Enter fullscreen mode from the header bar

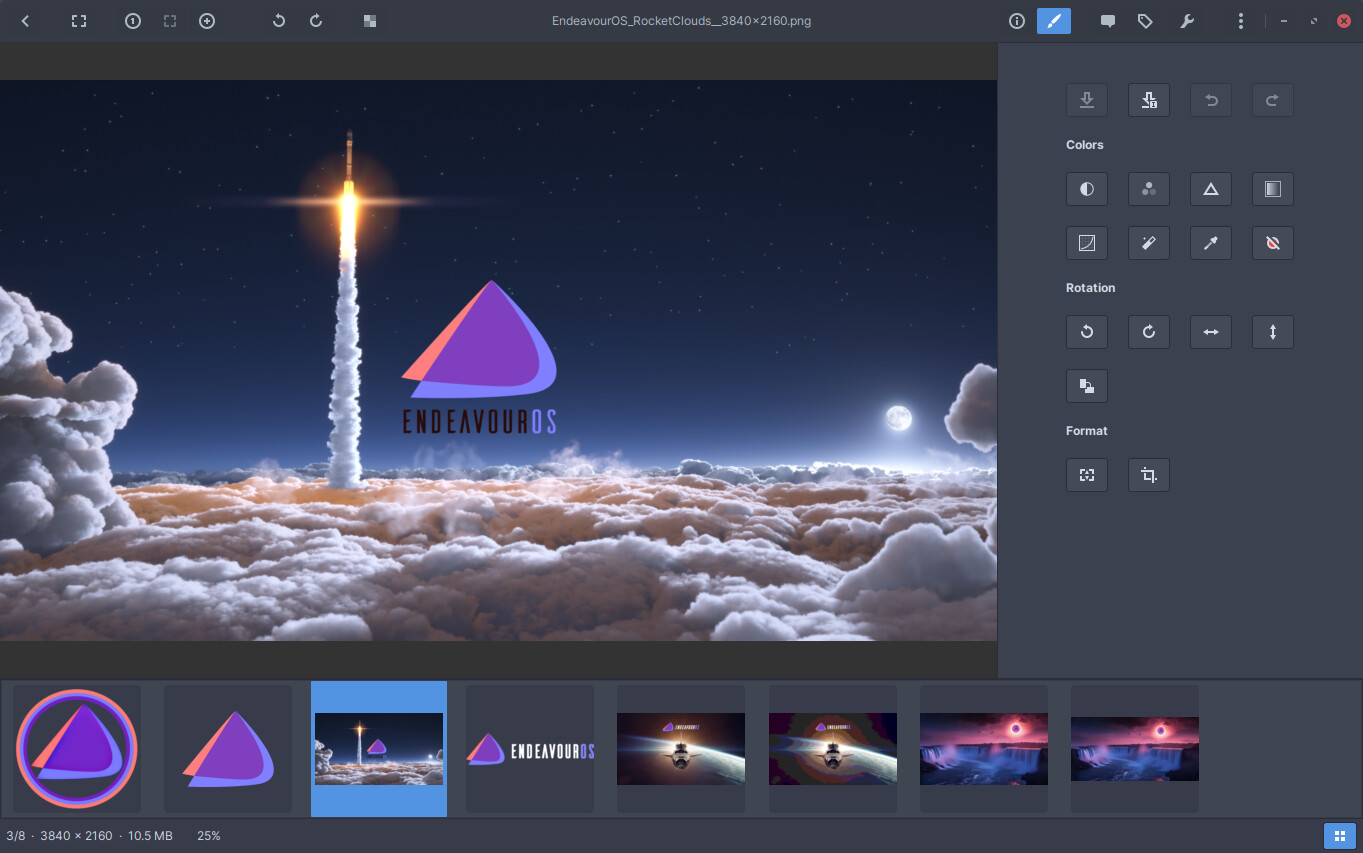click(79, 21)
